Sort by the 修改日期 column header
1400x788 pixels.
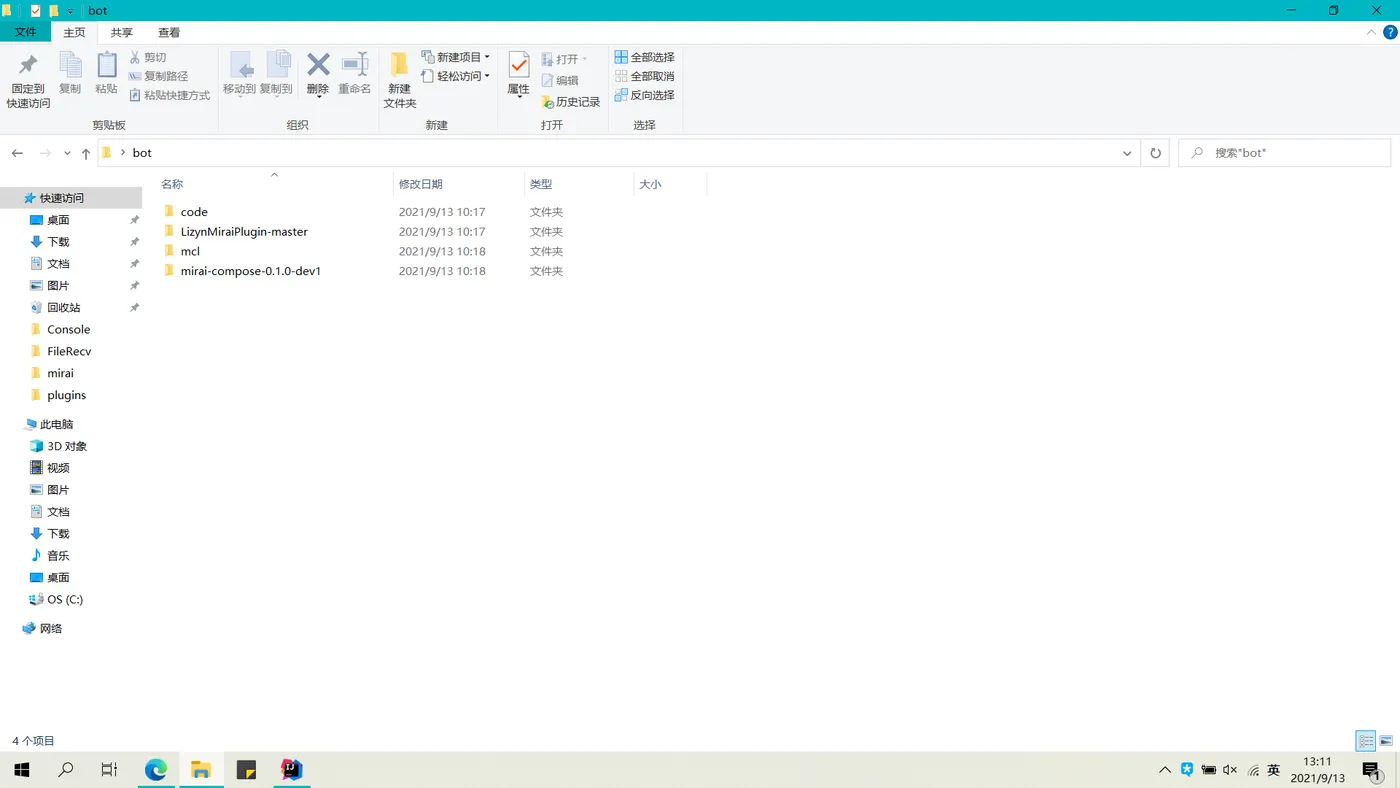click(420, 184)
